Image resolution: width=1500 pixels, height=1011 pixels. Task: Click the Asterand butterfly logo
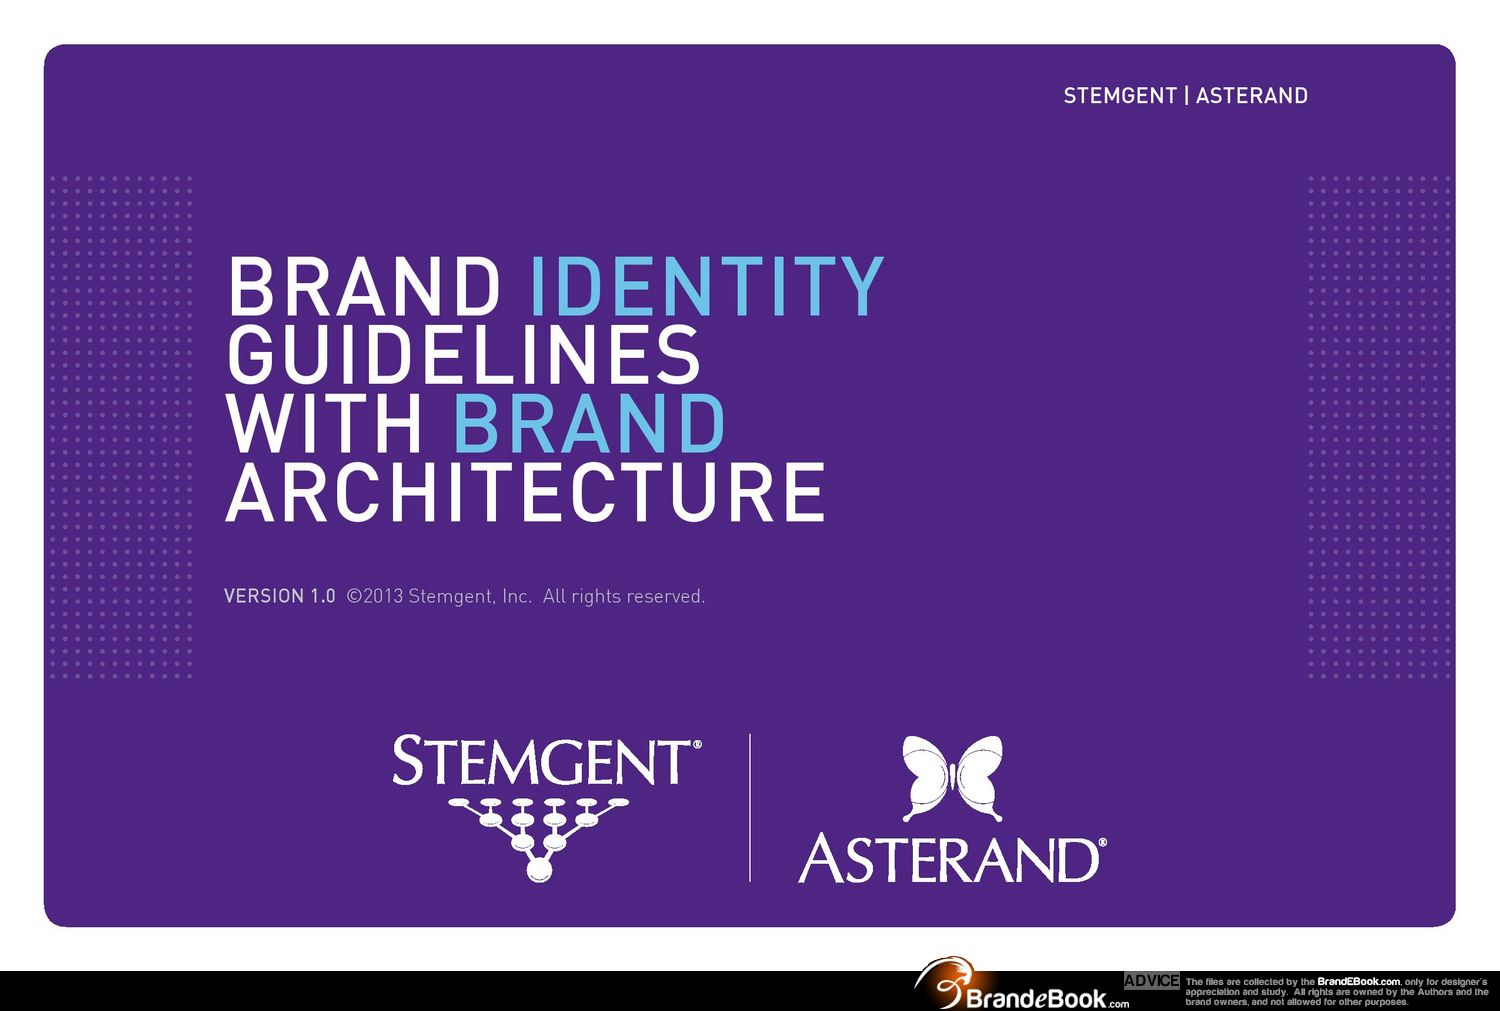coord(952,810)
